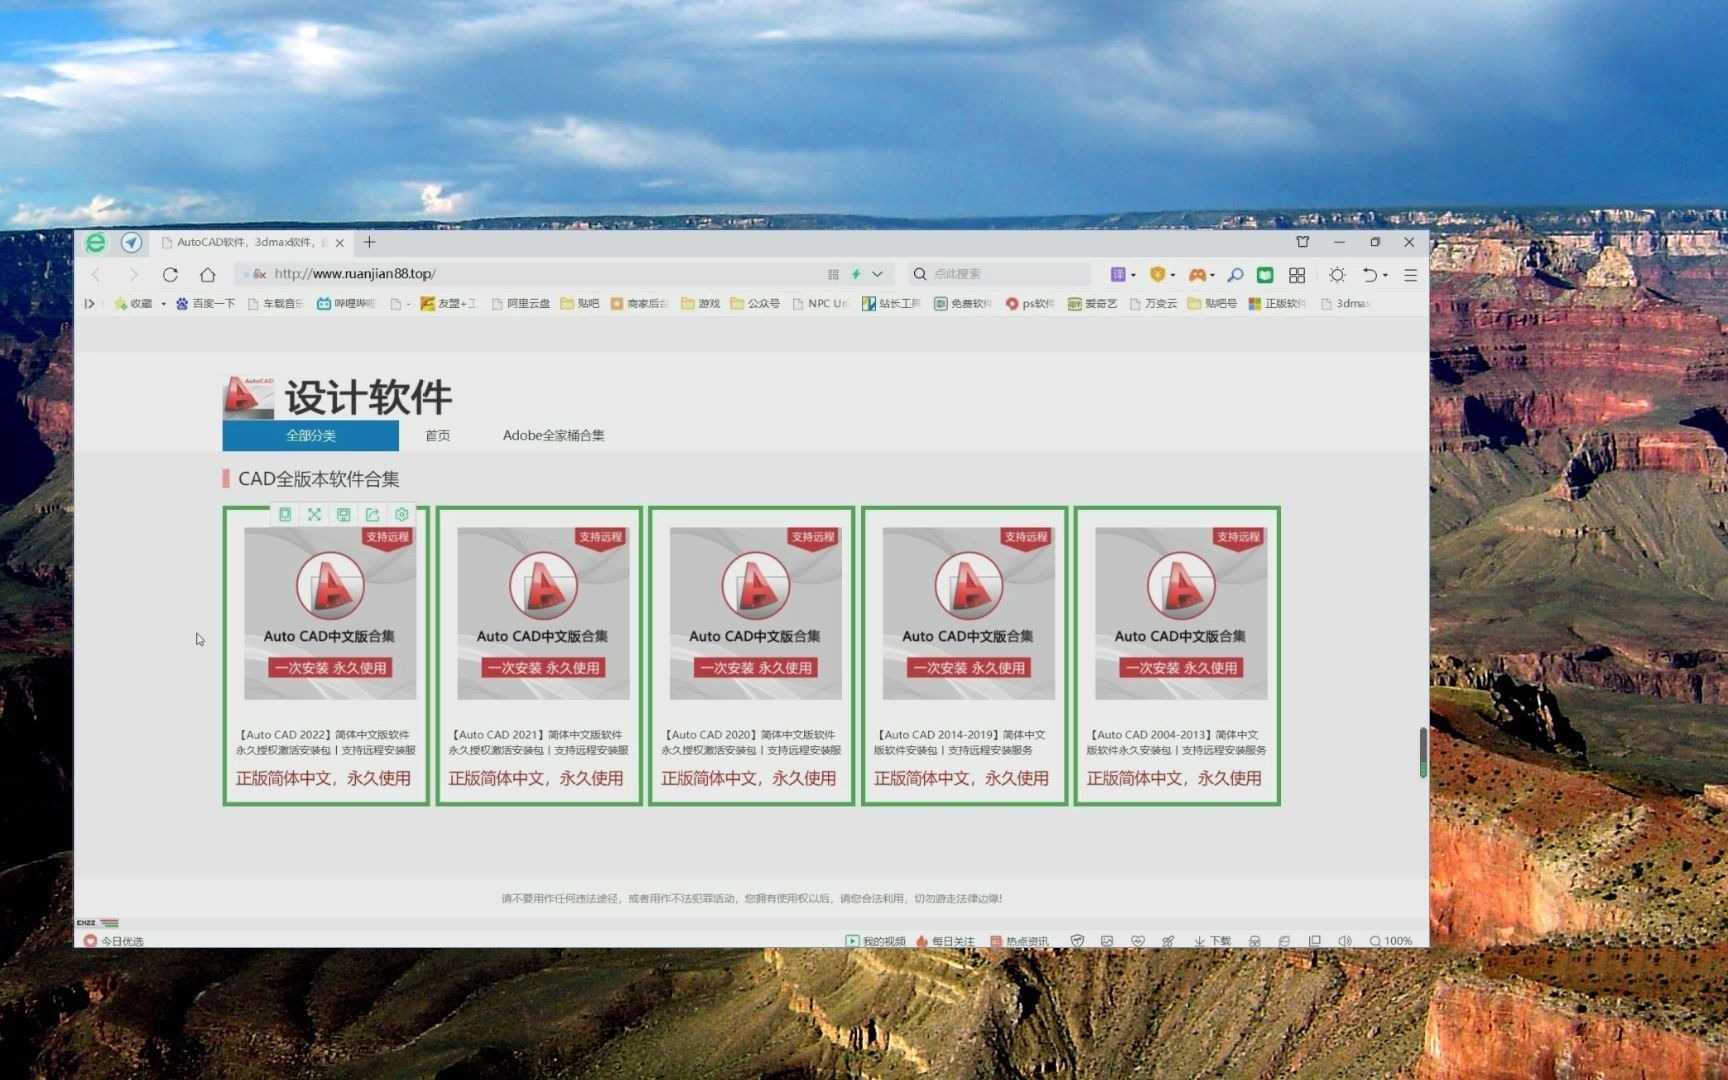The image size is (1728, 1080).
Task: Open the browser home page
Action: (x=207, y=274)
